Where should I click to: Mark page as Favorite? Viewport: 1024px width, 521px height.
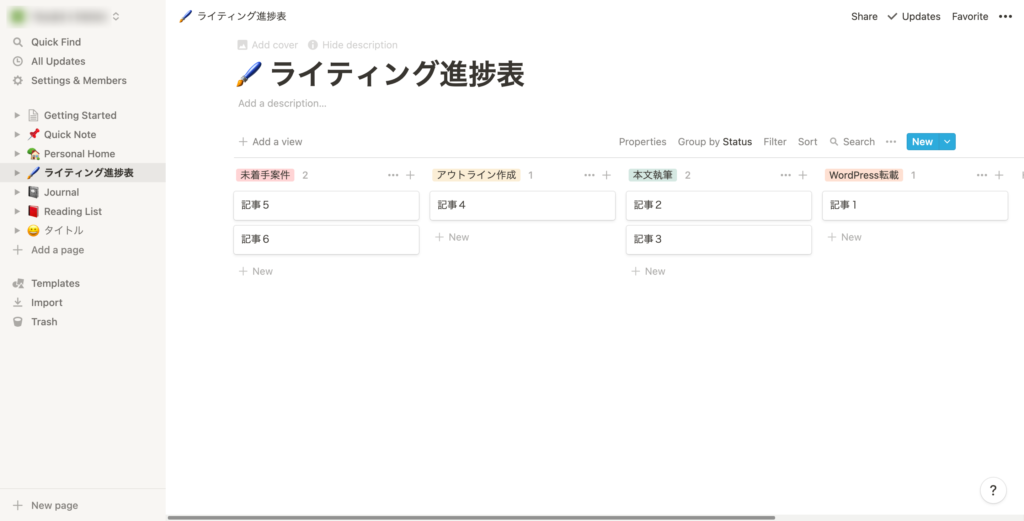tap(970, 16)
